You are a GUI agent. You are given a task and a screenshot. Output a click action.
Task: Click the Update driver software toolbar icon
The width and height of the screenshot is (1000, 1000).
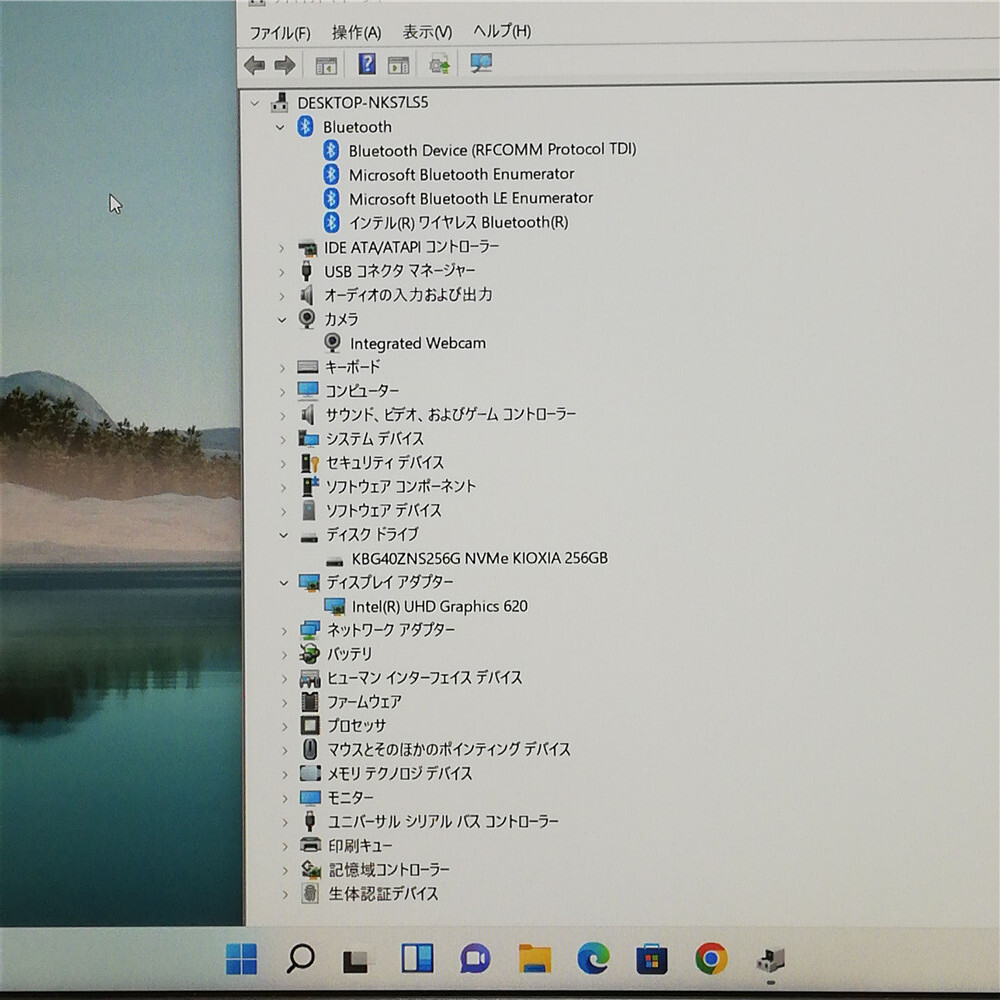coord(439,64)
